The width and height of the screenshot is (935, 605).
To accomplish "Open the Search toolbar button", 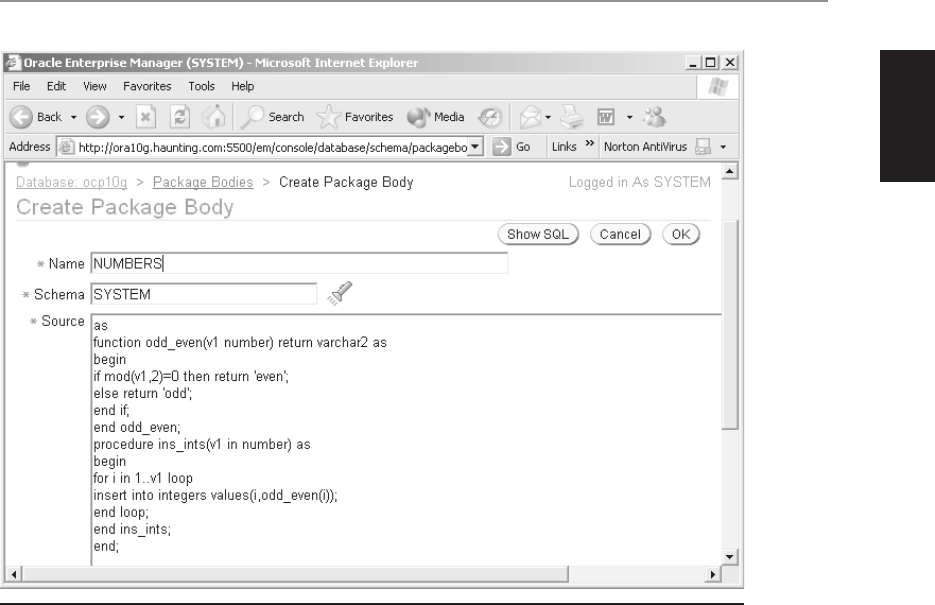I will [x=273, y=117].
